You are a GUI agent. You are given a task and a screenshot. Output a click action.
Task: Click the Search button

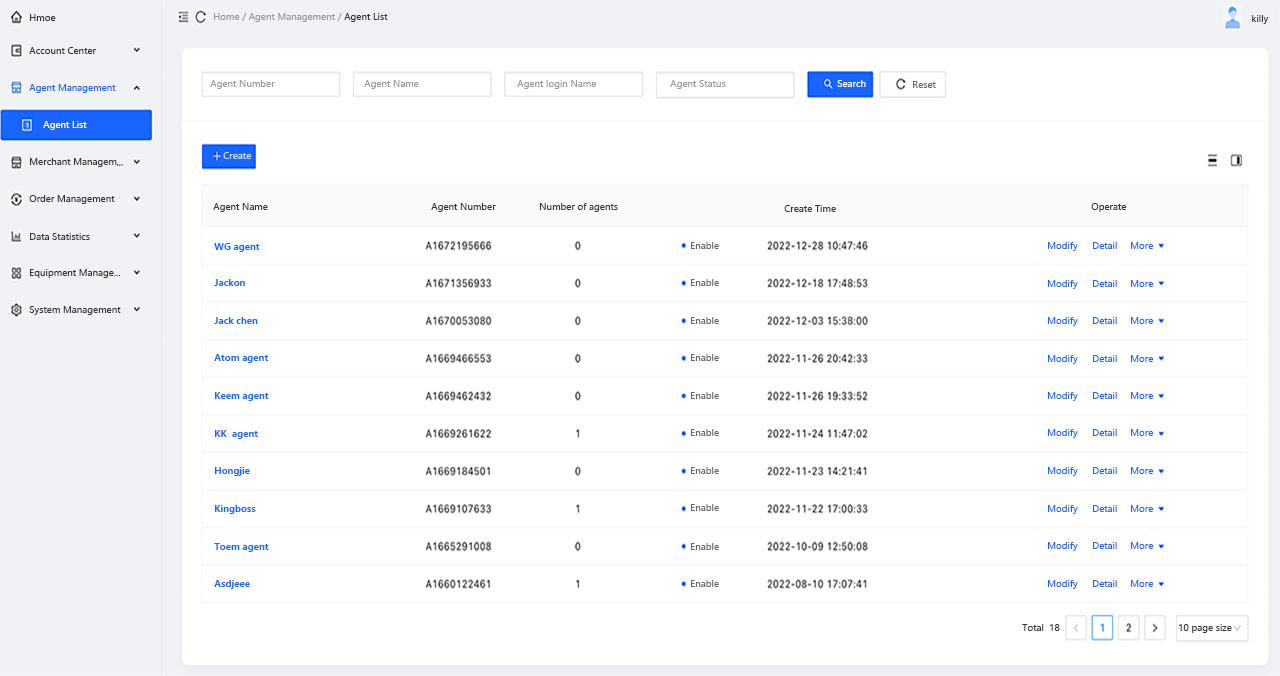click(840, 84)
